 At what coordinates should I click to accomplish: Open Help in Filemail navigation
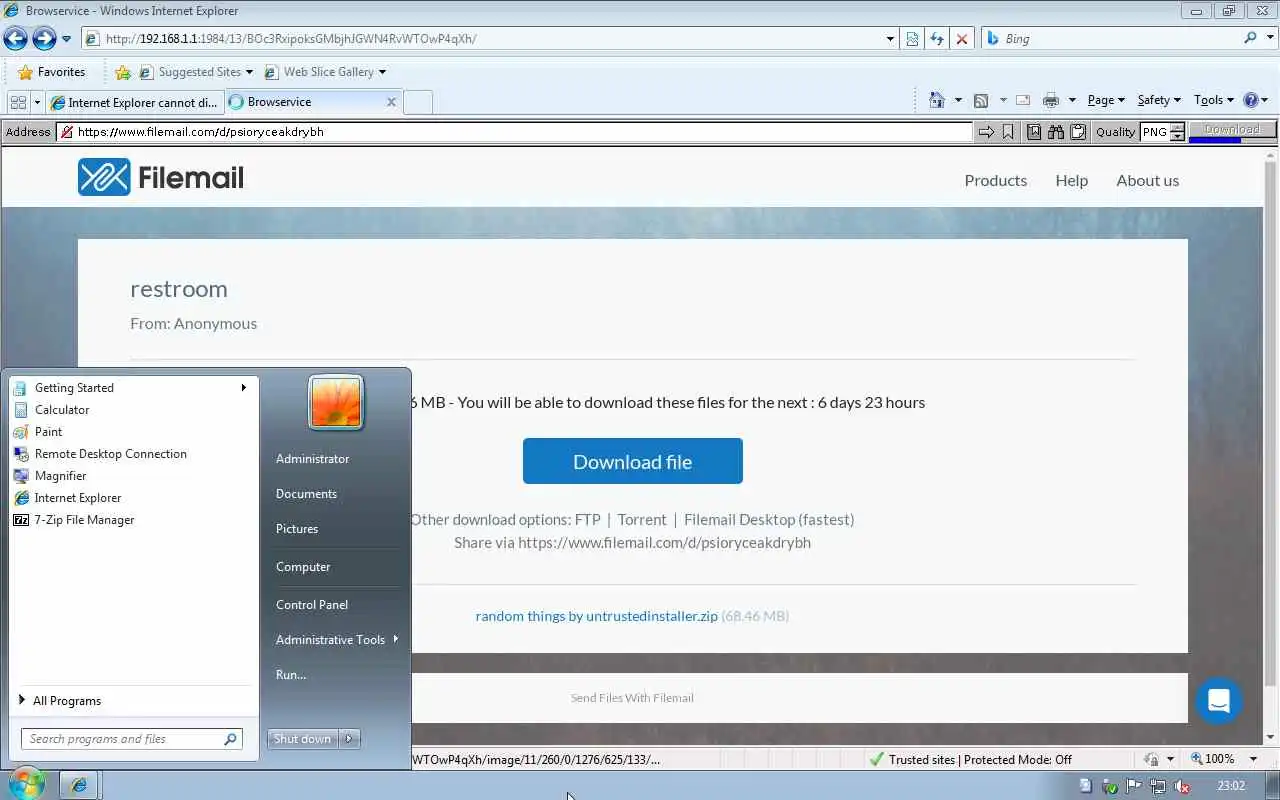click(x=1071, y=180)
